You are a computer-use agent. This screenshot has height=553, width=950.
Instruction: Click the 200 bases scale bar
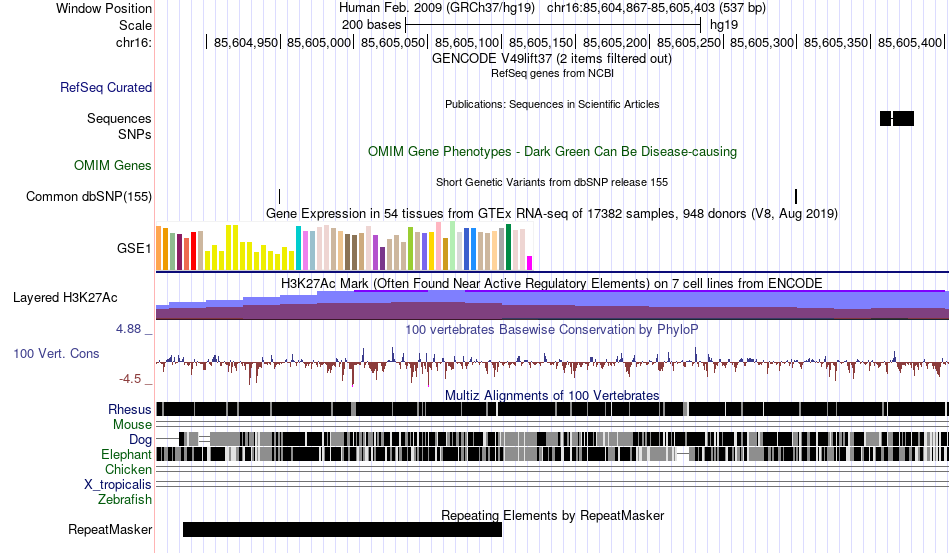[x=553, y=25]
